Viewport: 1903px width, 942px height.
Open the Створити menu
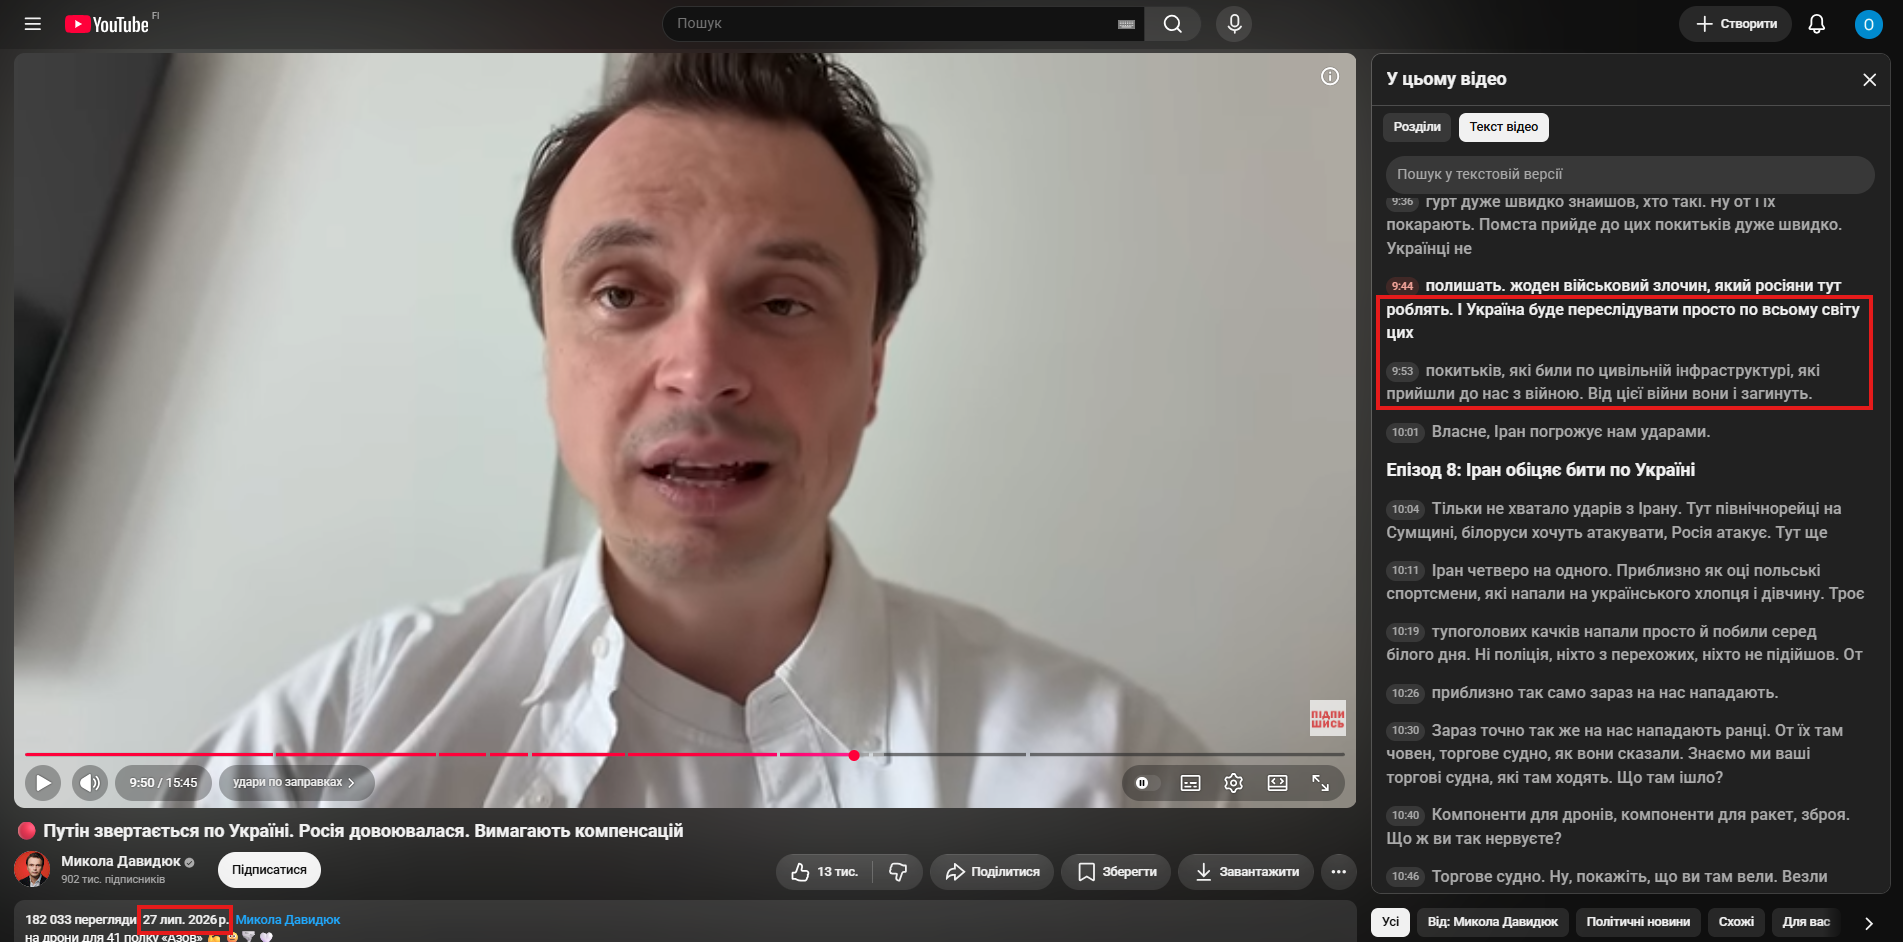point(1737,24)
